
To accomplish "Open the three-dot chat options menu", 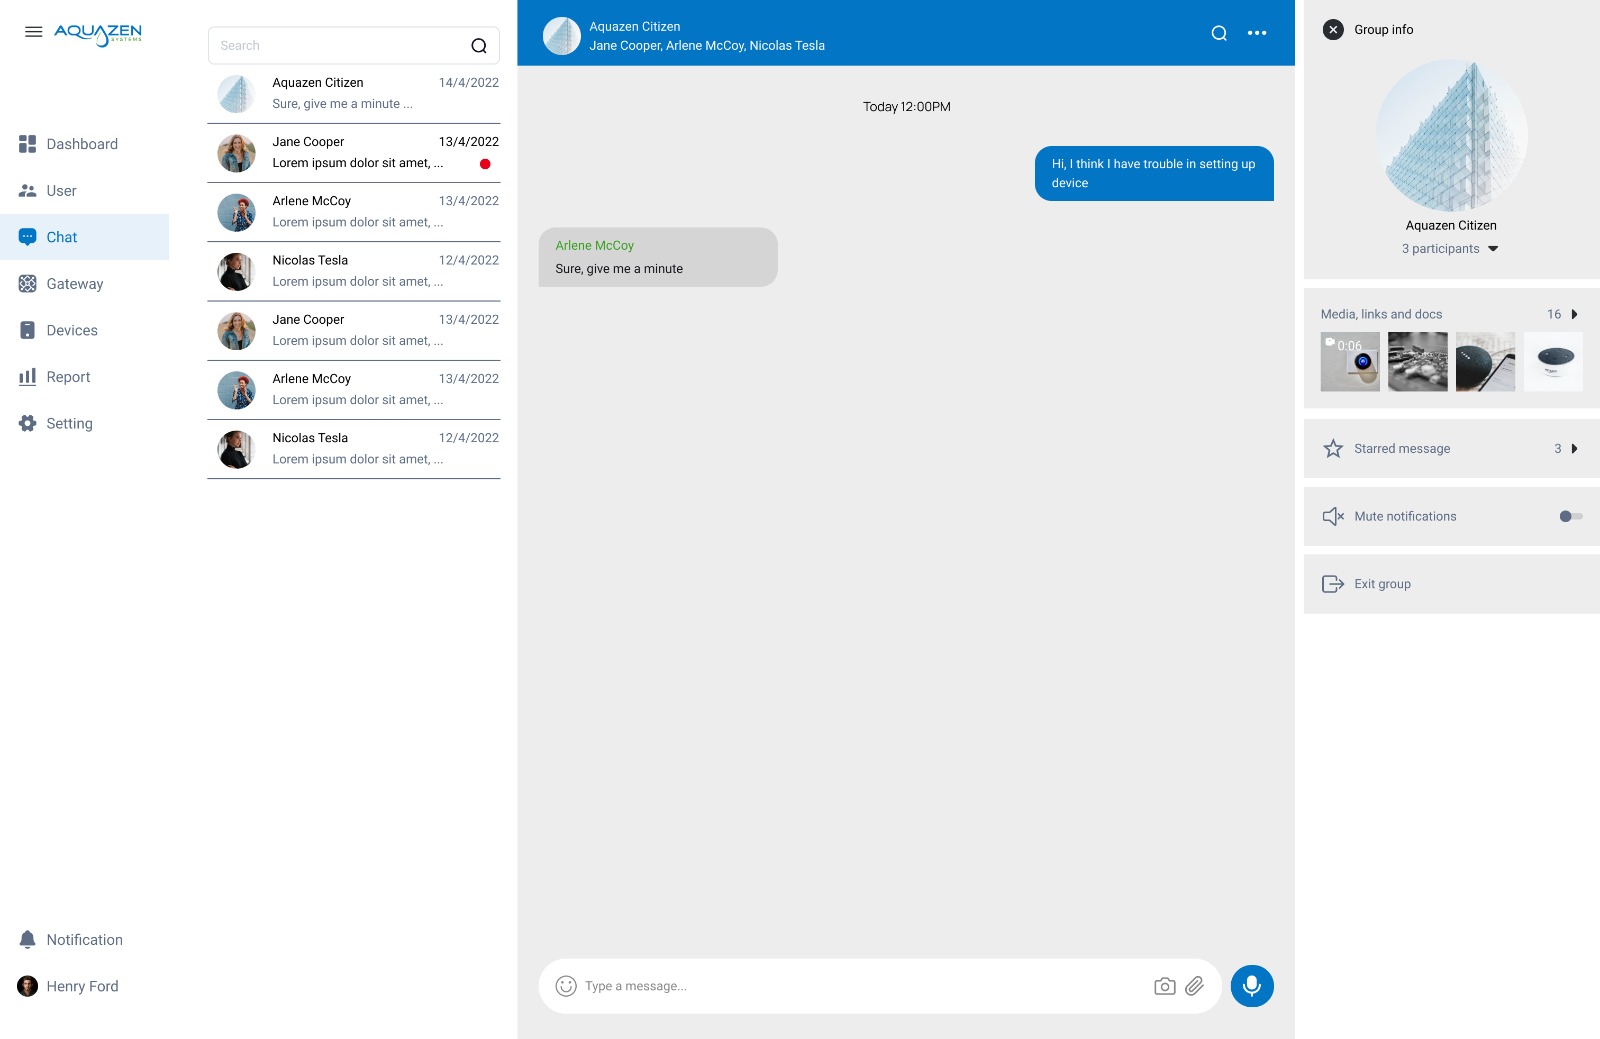I will point(1257,33).
